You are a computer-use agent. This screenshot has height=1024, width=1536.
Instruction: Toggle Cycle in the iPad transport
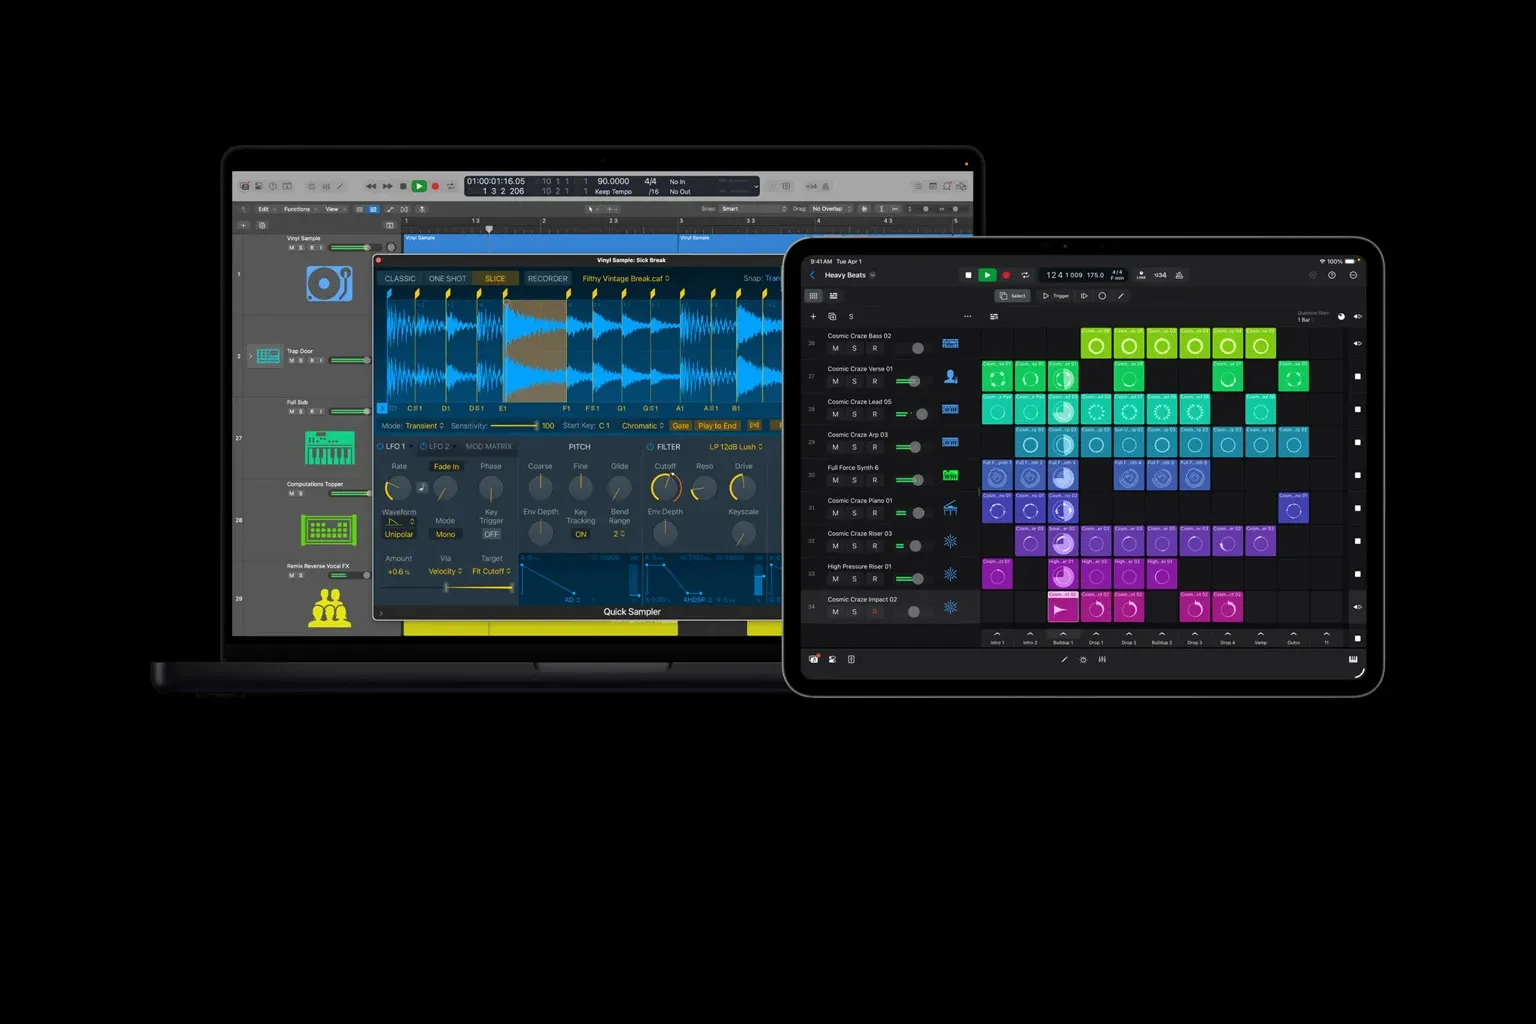coord(1025,275)
